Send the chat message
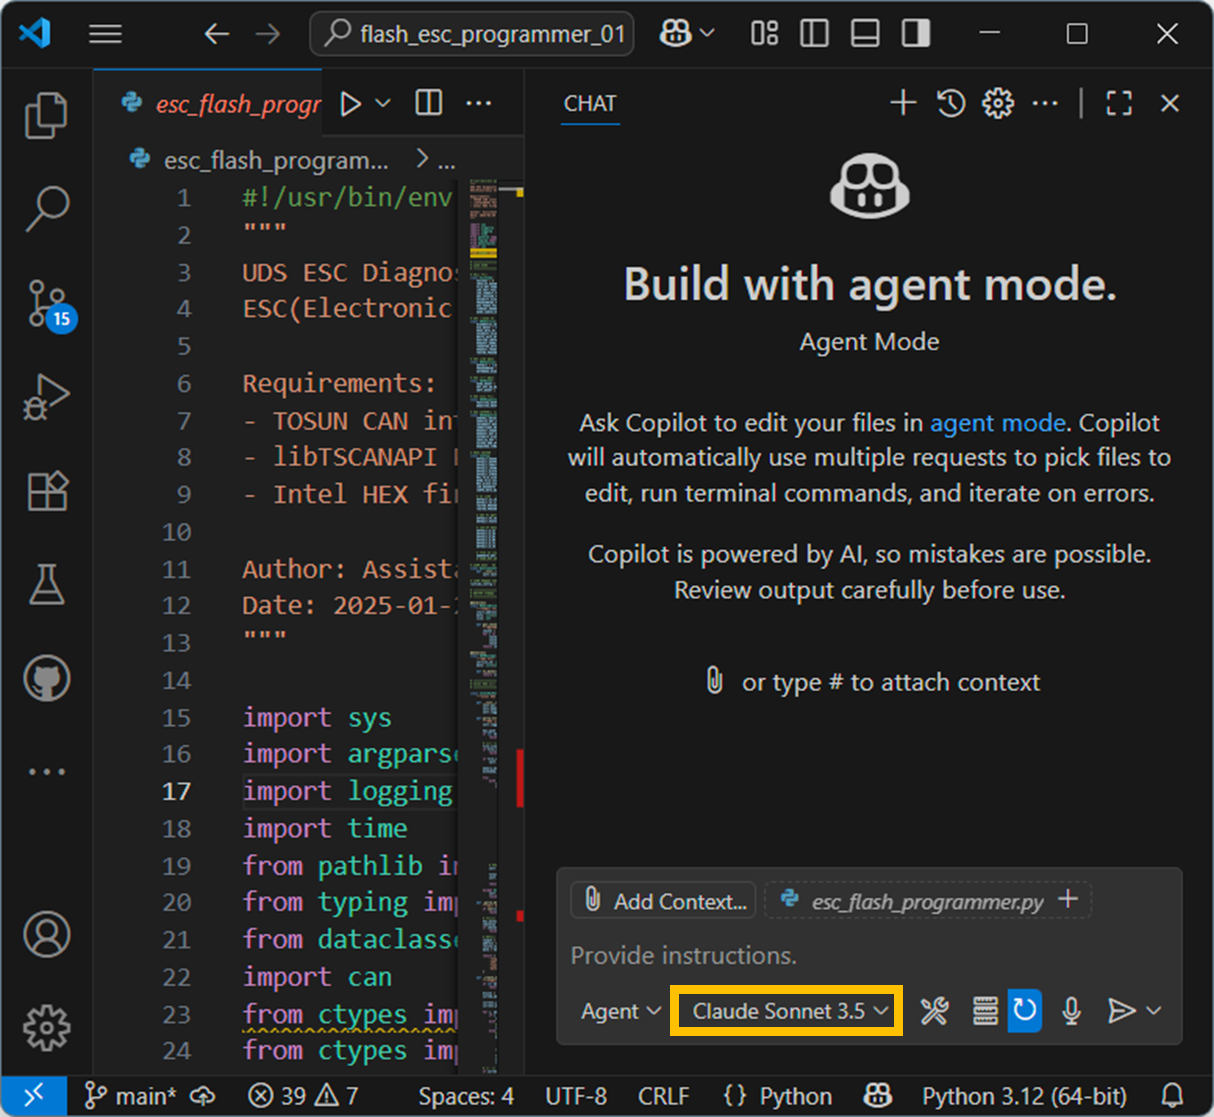Image resolution: width=1214 pixels, height=1117 pixels. (x=1122, y=1011)
